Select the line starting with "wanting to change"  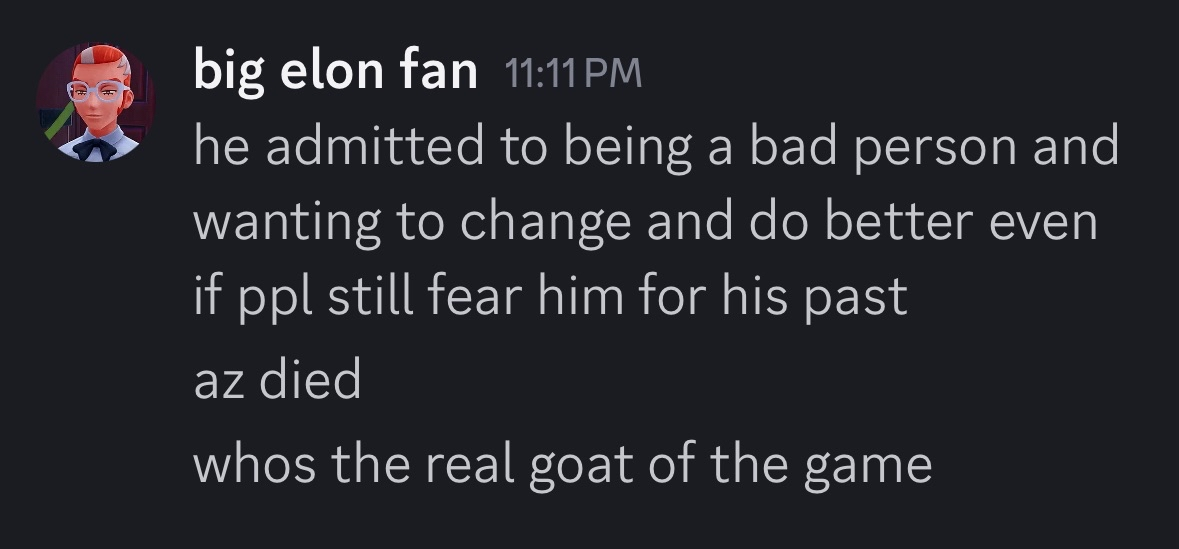point(644,222)
